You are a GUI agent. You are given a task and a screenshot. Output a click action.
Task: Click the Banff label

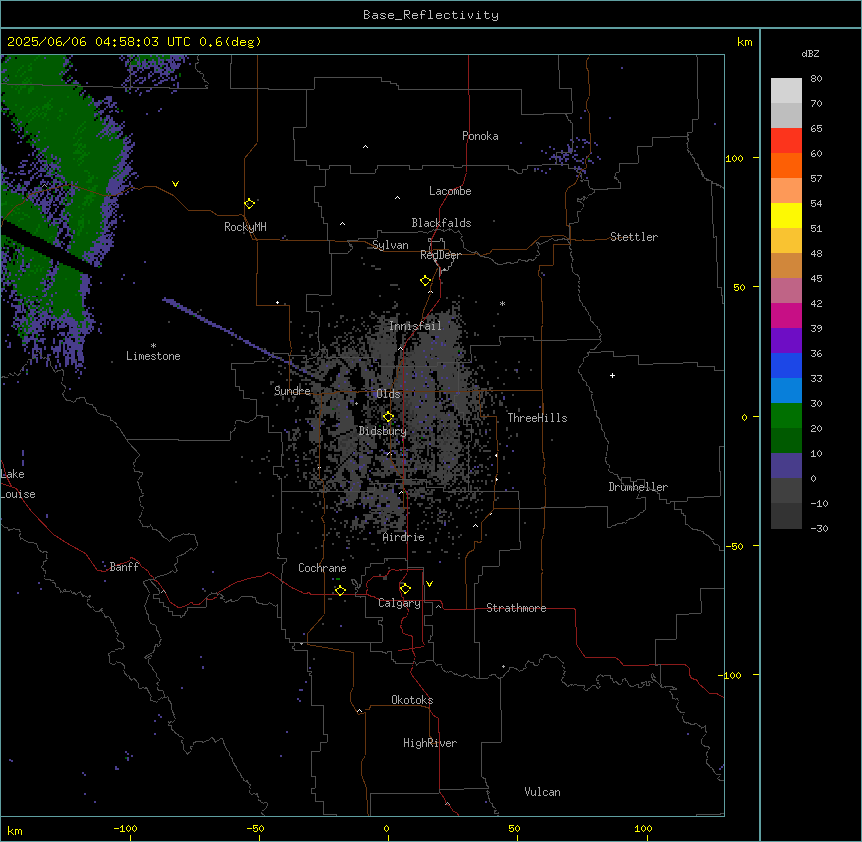(124, 567)
